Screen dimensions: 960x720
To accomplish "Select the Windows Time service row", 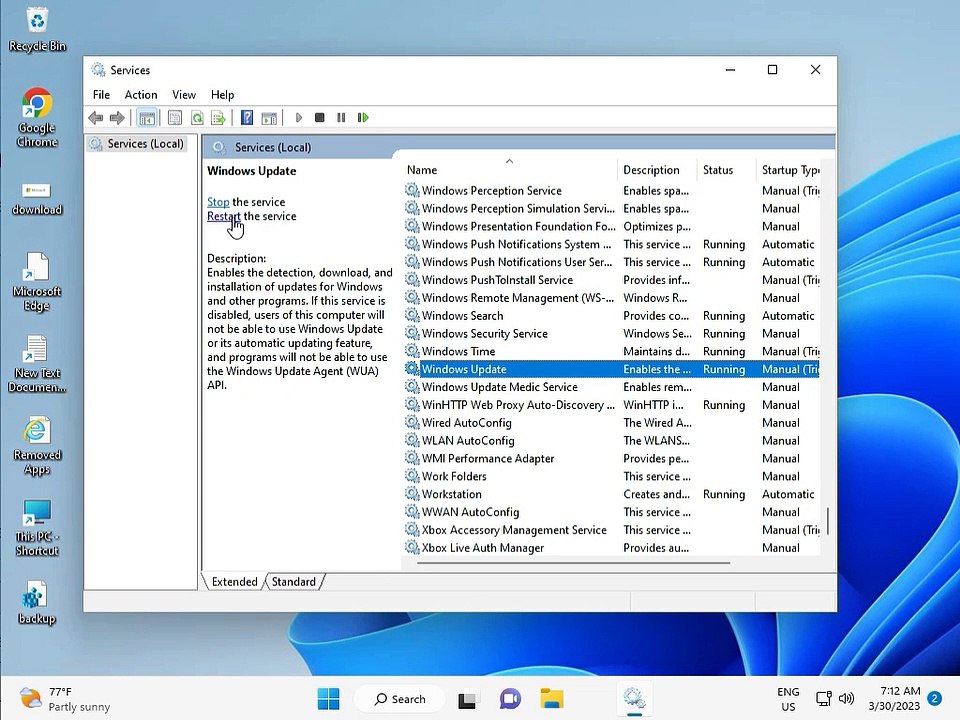I will [x=612, y=351].
